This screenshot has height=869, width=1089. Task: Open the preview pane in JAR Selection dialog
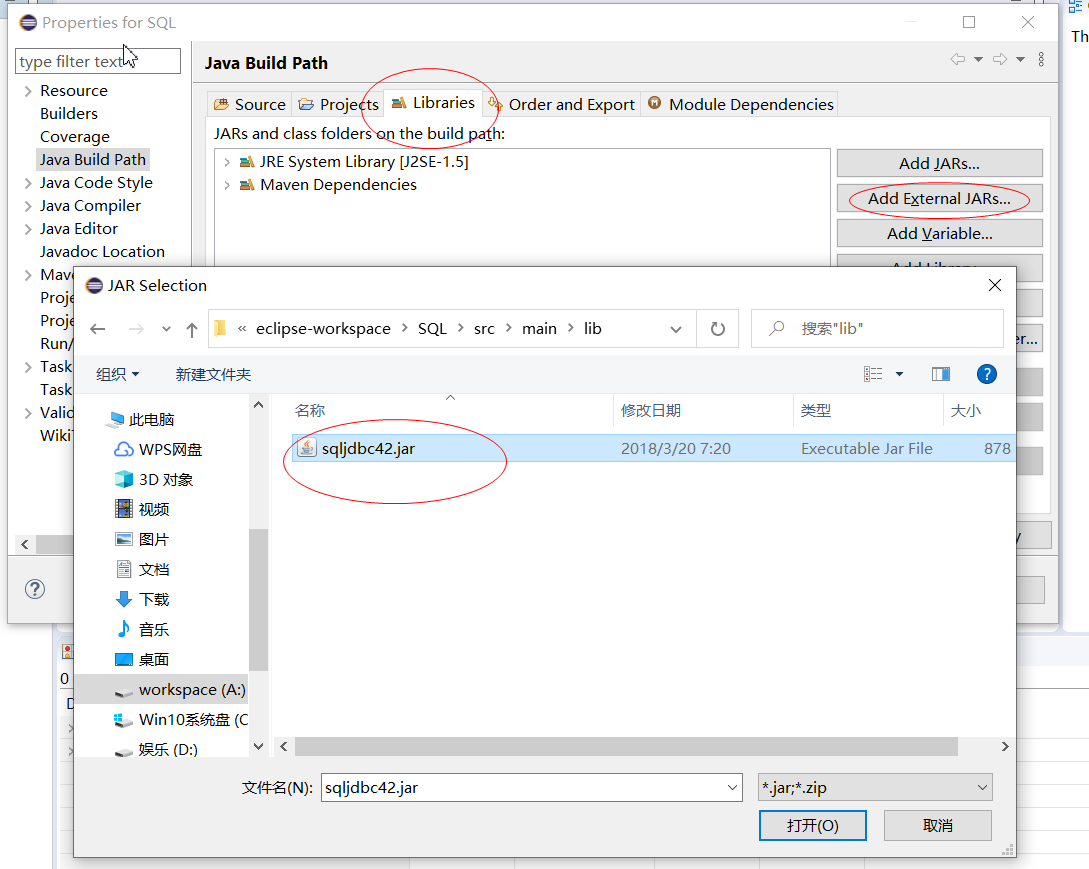coord(940,373)
